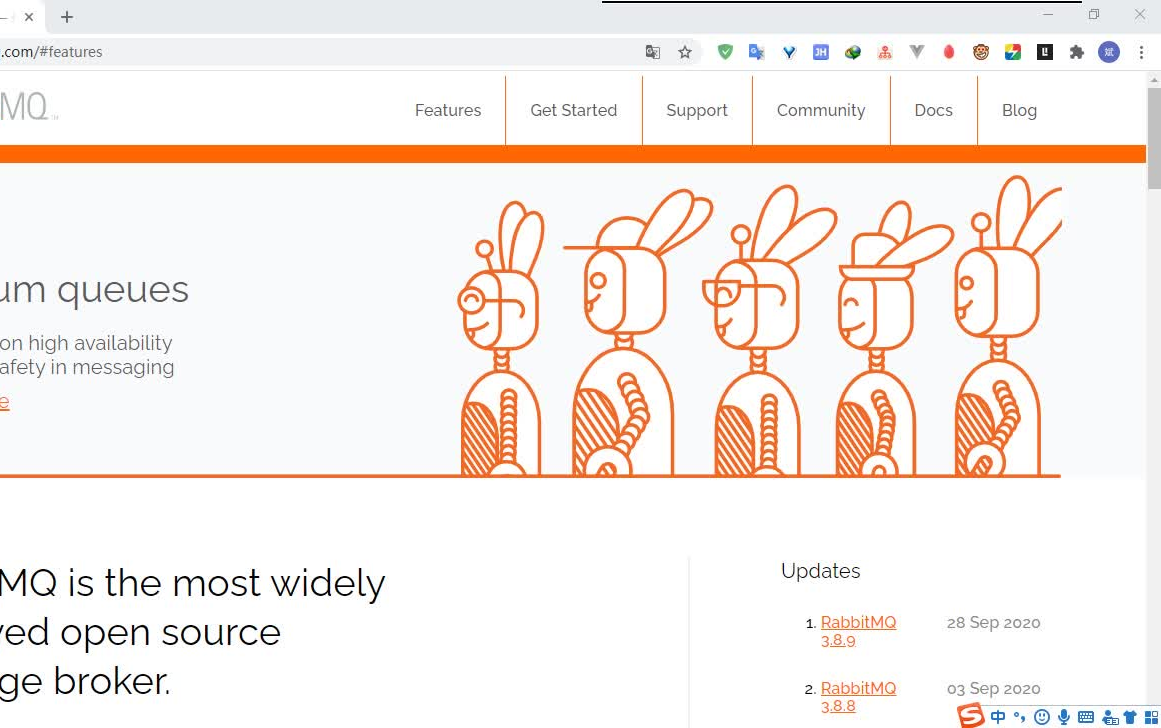The width and height of the screenshot is (1161, 728).
Task: Click the 'Updates' heading
Action: [820, 571]
